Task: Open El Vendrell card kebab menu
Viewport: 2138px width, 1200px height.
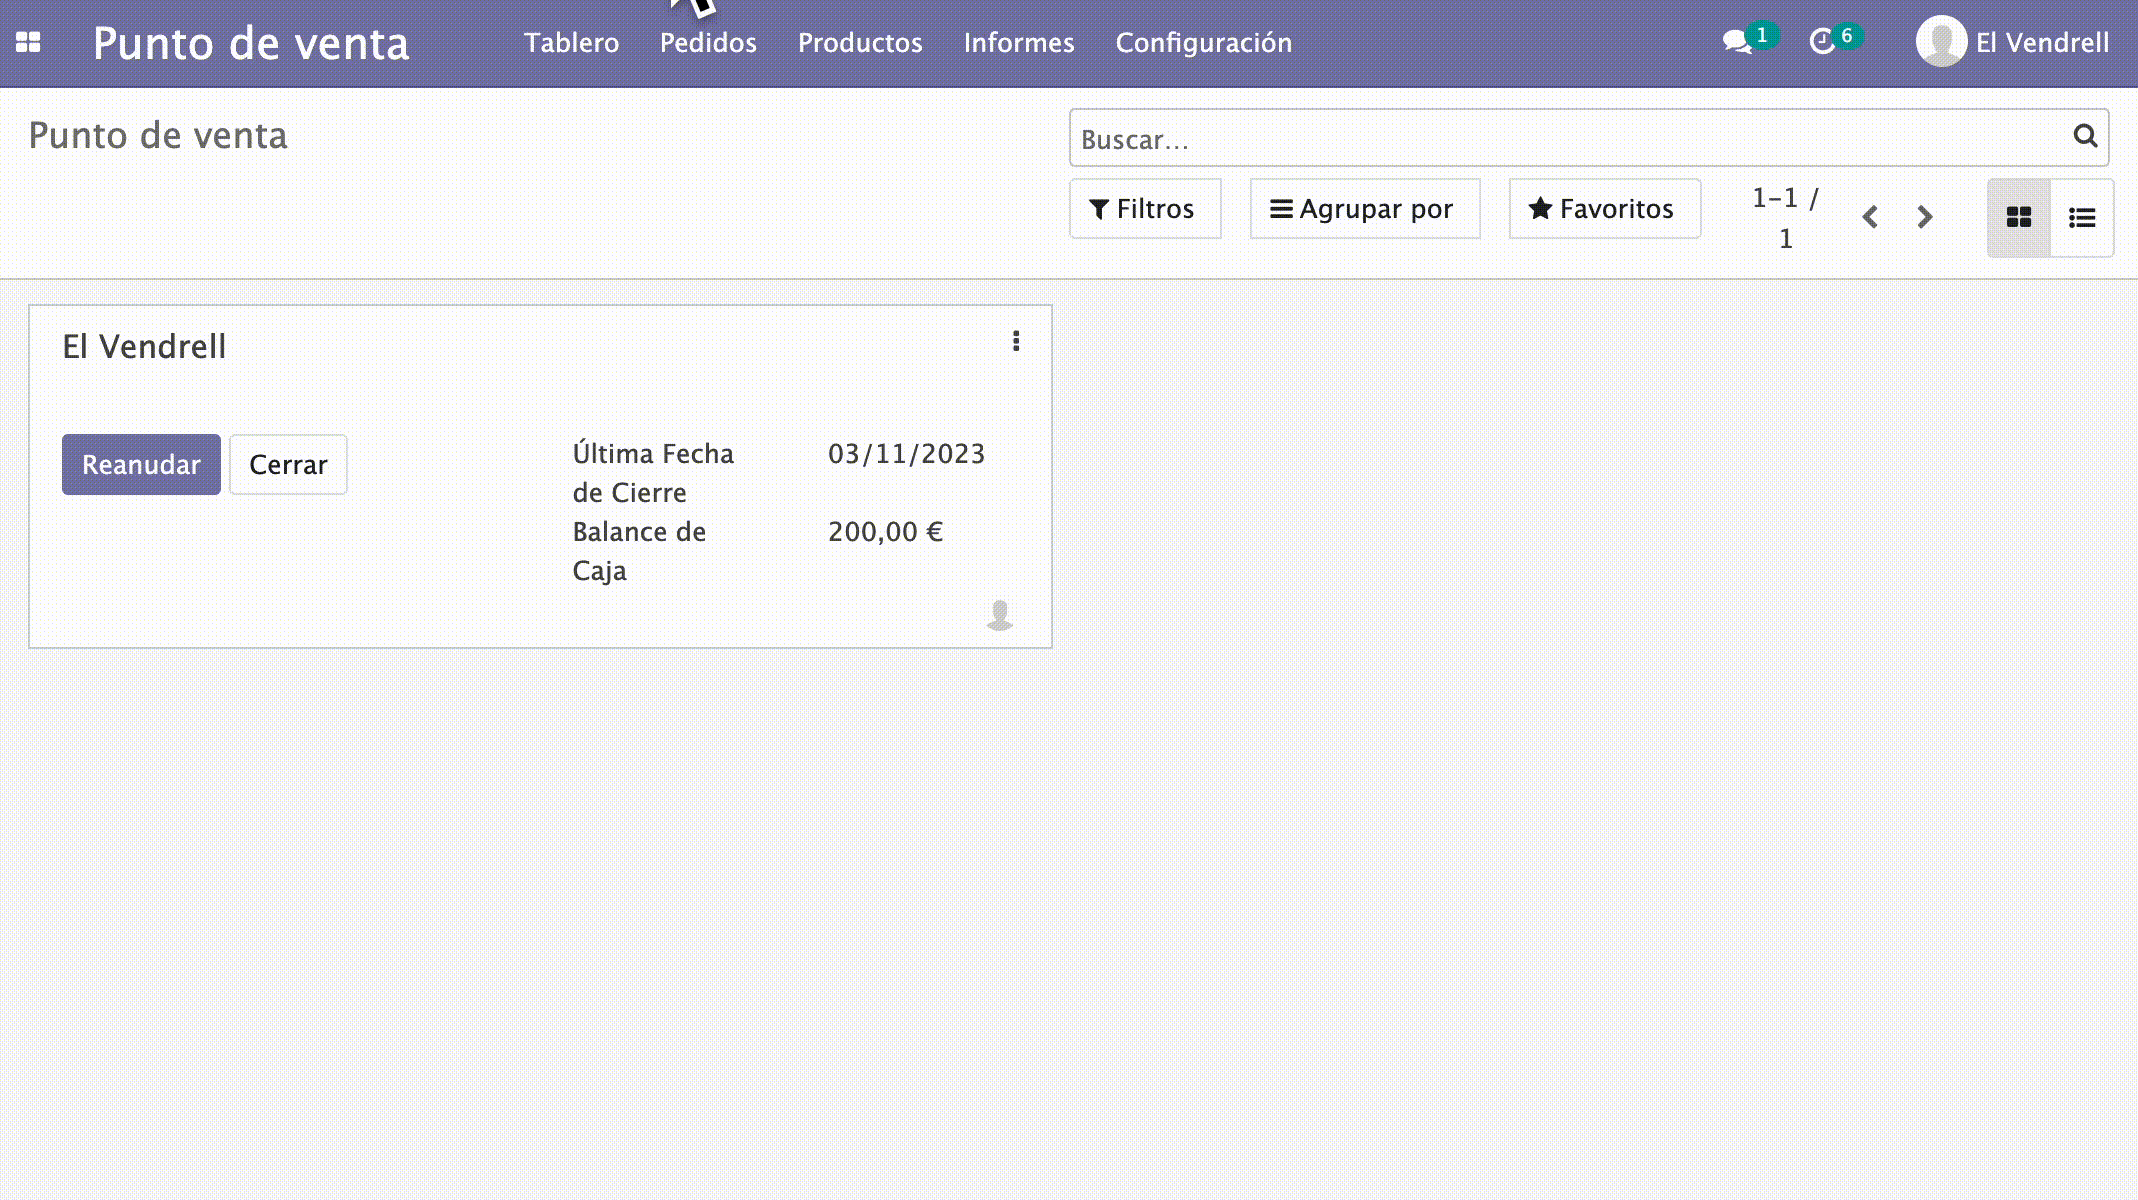Action: tap(1016, 342)
